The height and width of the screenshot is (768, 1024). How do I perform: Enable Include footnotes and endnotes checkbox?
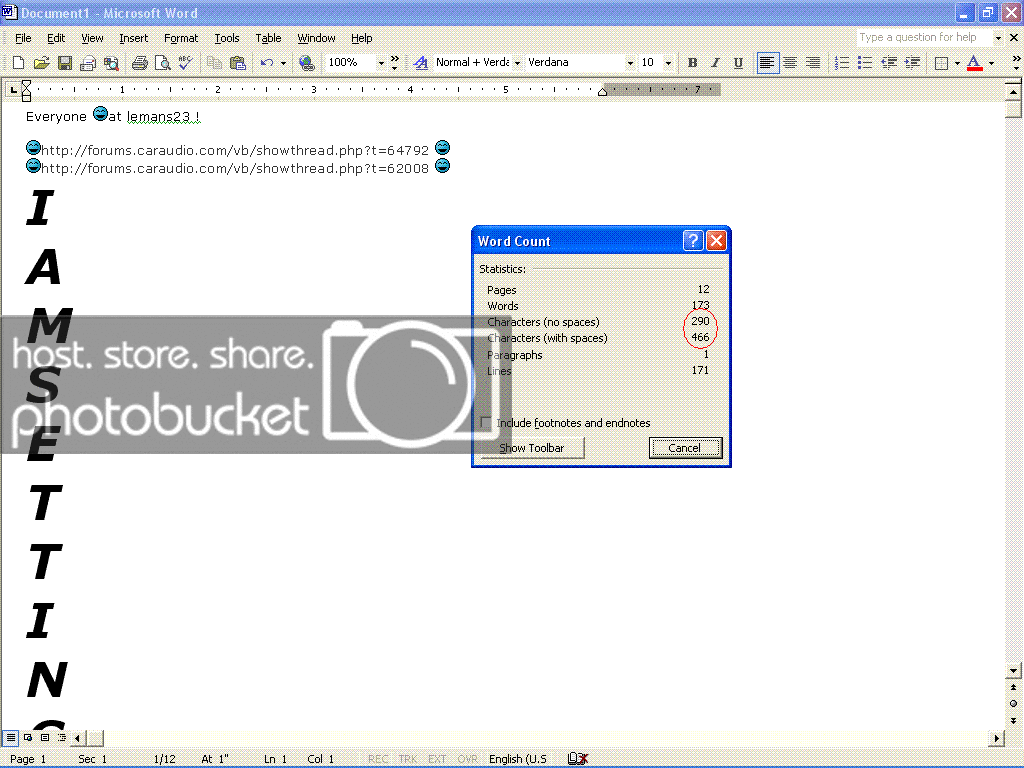[x=486, y=423]
